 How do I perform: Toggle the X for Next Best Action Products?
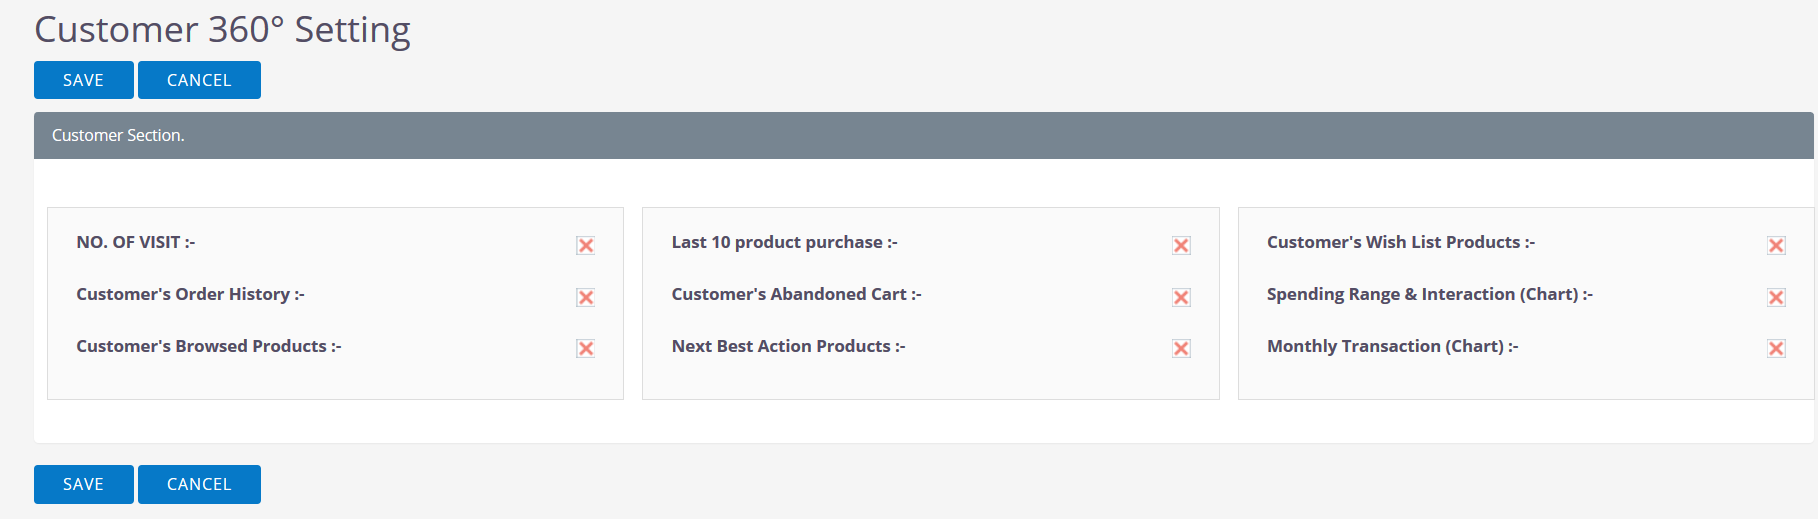(x=1181, y=348)
